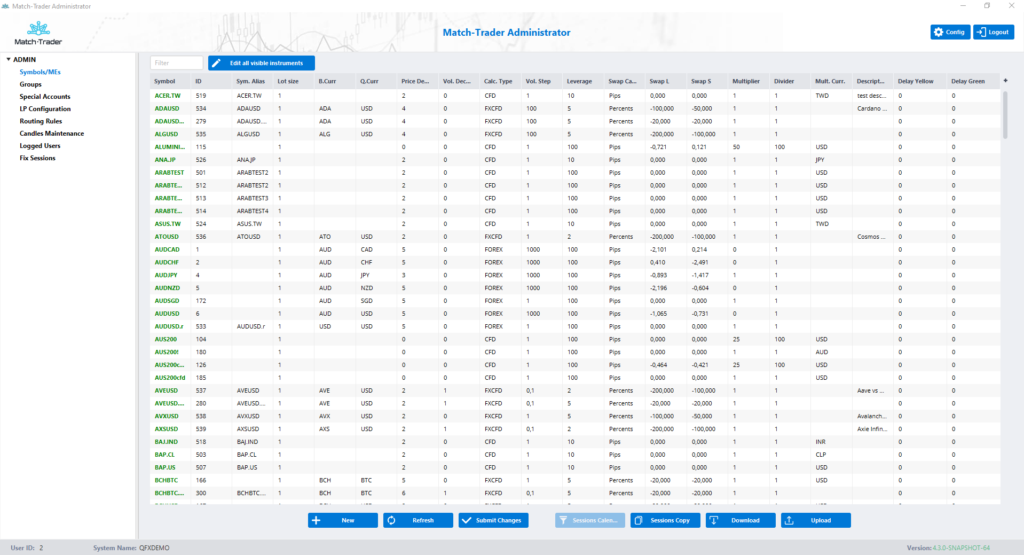Sort by the Calc. Type column header
The height and width of the screenshot is (555, 1024).
pos(498,82)
